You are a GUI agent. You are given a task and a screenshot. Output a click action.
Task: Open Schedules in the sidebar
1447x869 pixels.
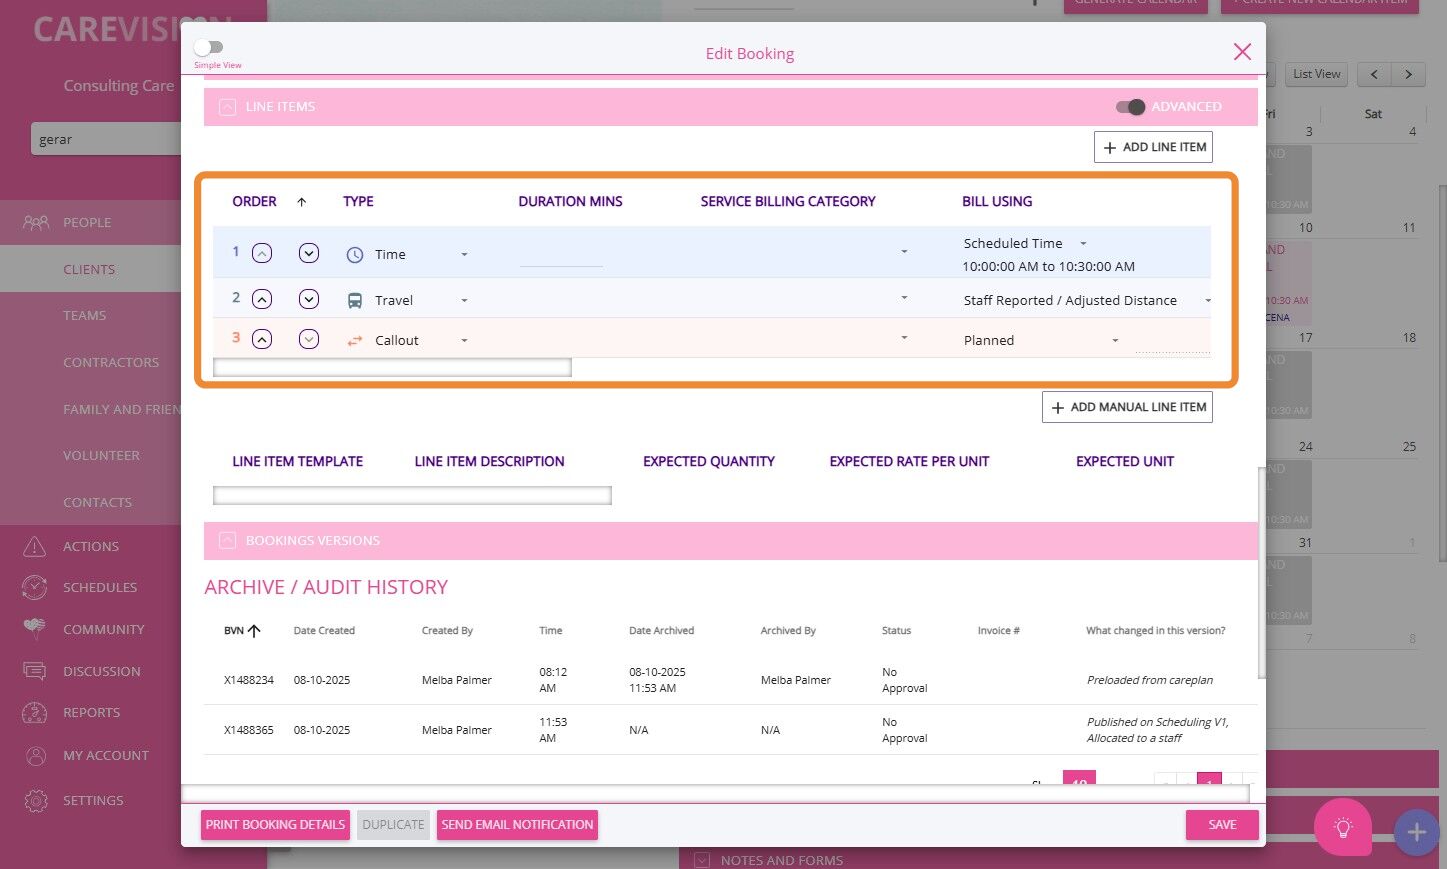pos(99,588)
